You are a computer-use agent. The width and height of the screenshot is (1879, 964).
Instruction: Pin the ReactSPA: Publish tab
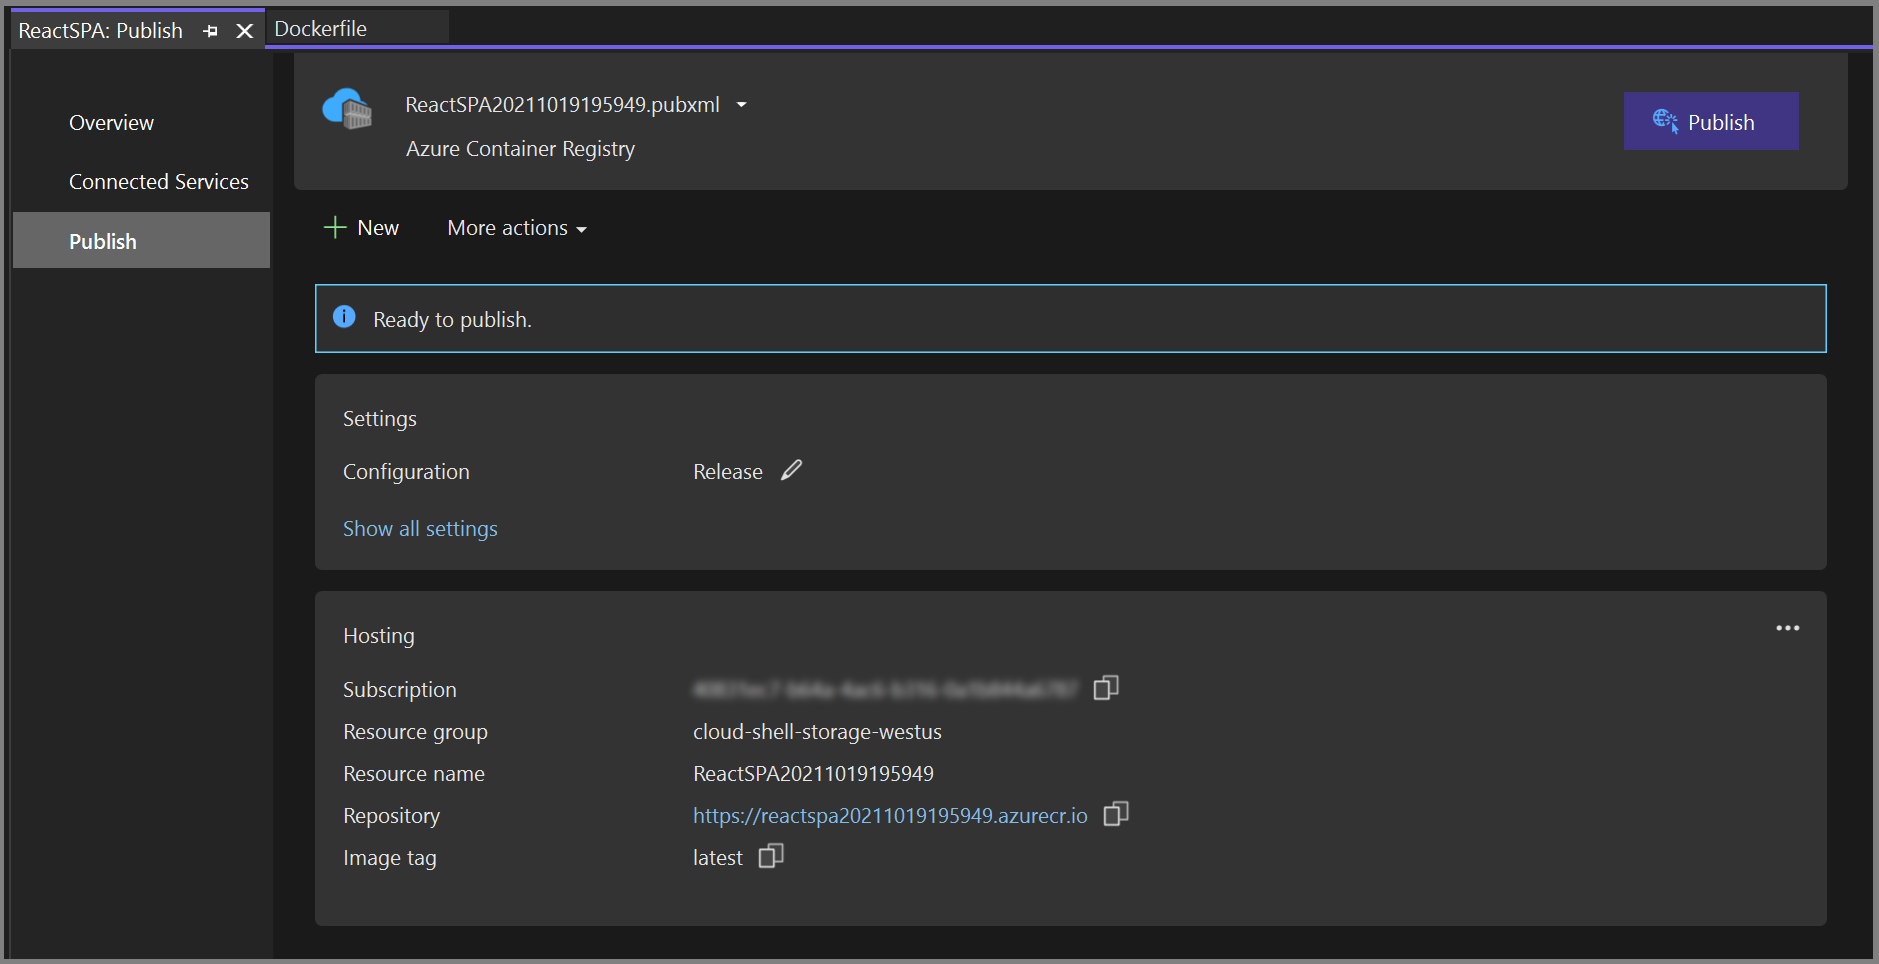210,32
